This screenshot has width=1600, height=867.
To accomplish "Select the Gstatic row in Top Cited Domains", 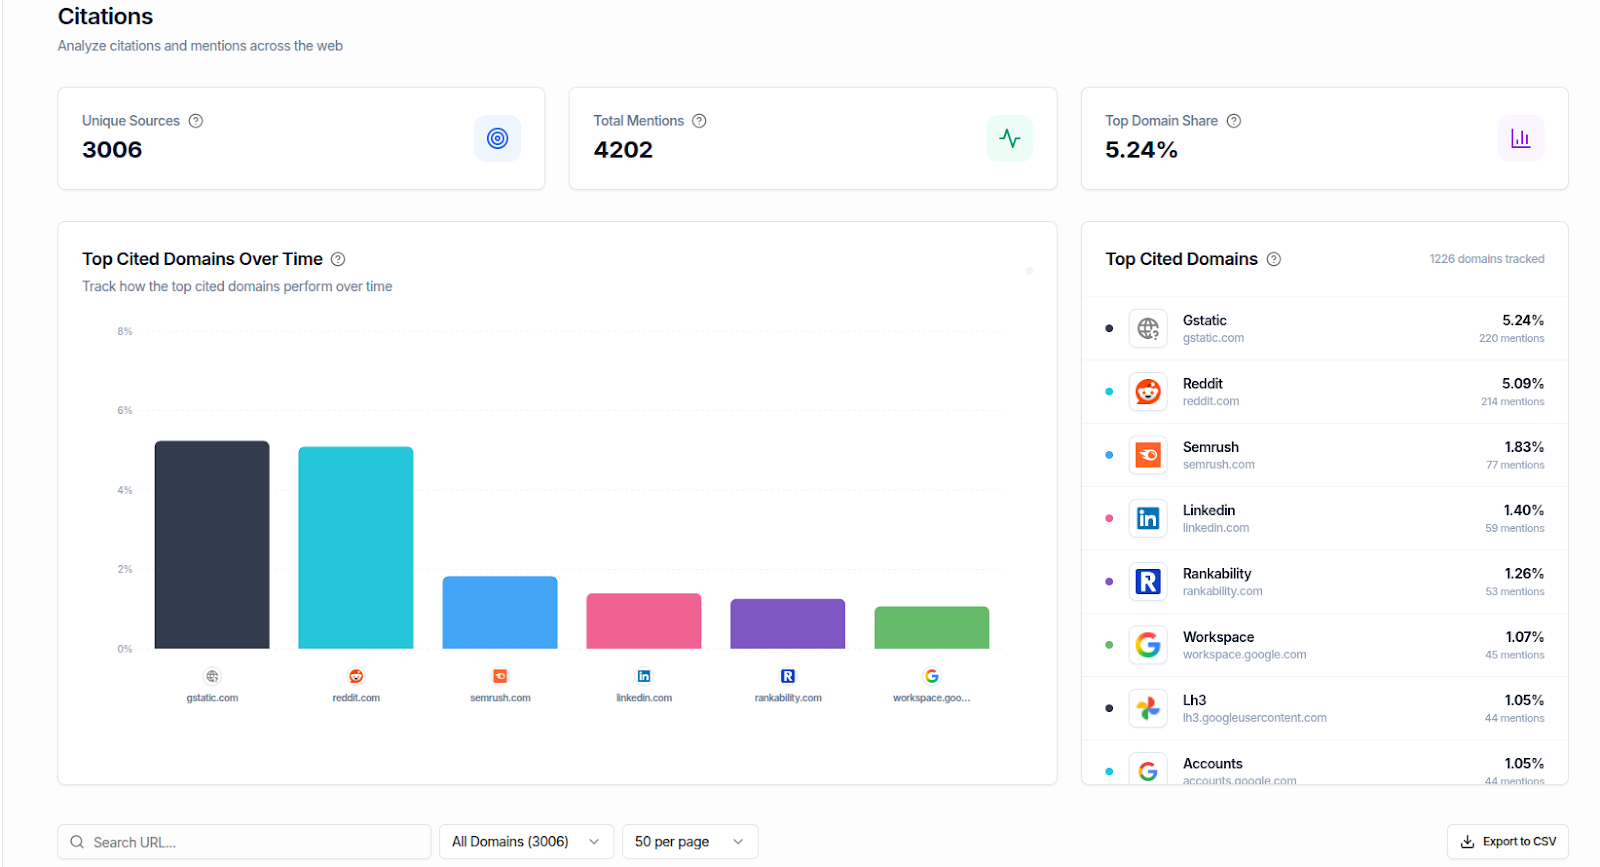I will click(1324, 328).
